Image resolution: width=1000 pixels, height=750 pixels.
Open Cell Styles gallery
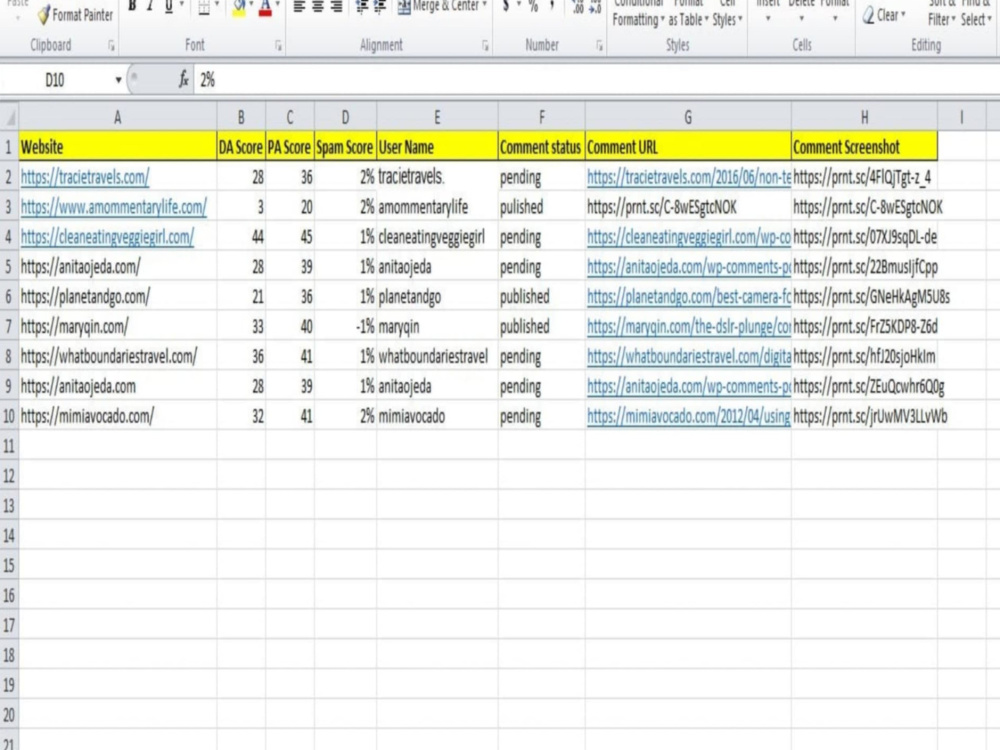tap(728, 13)
